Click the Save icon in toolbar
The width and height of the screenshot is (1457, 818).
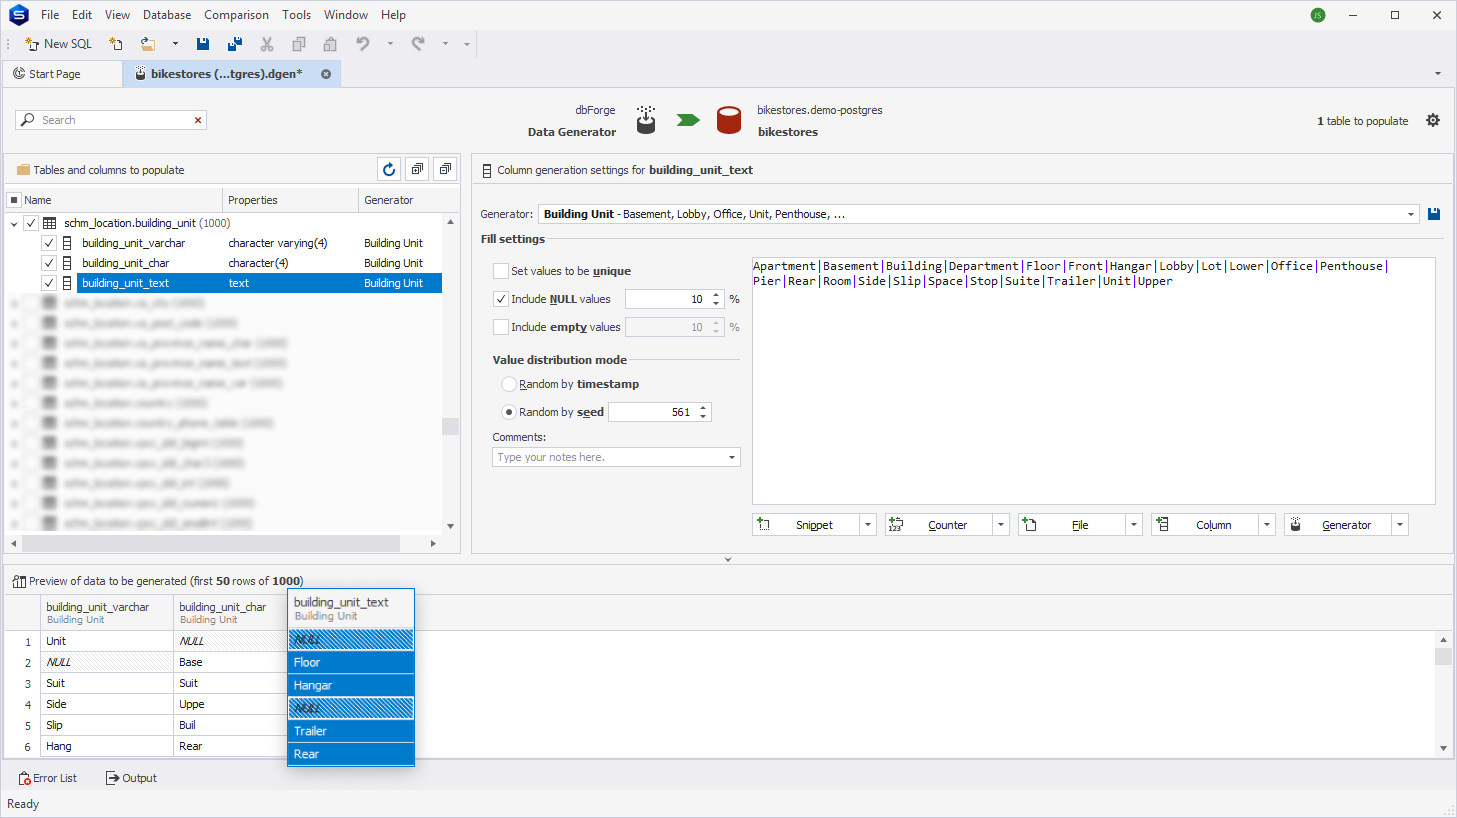click(x=203, y=44)
